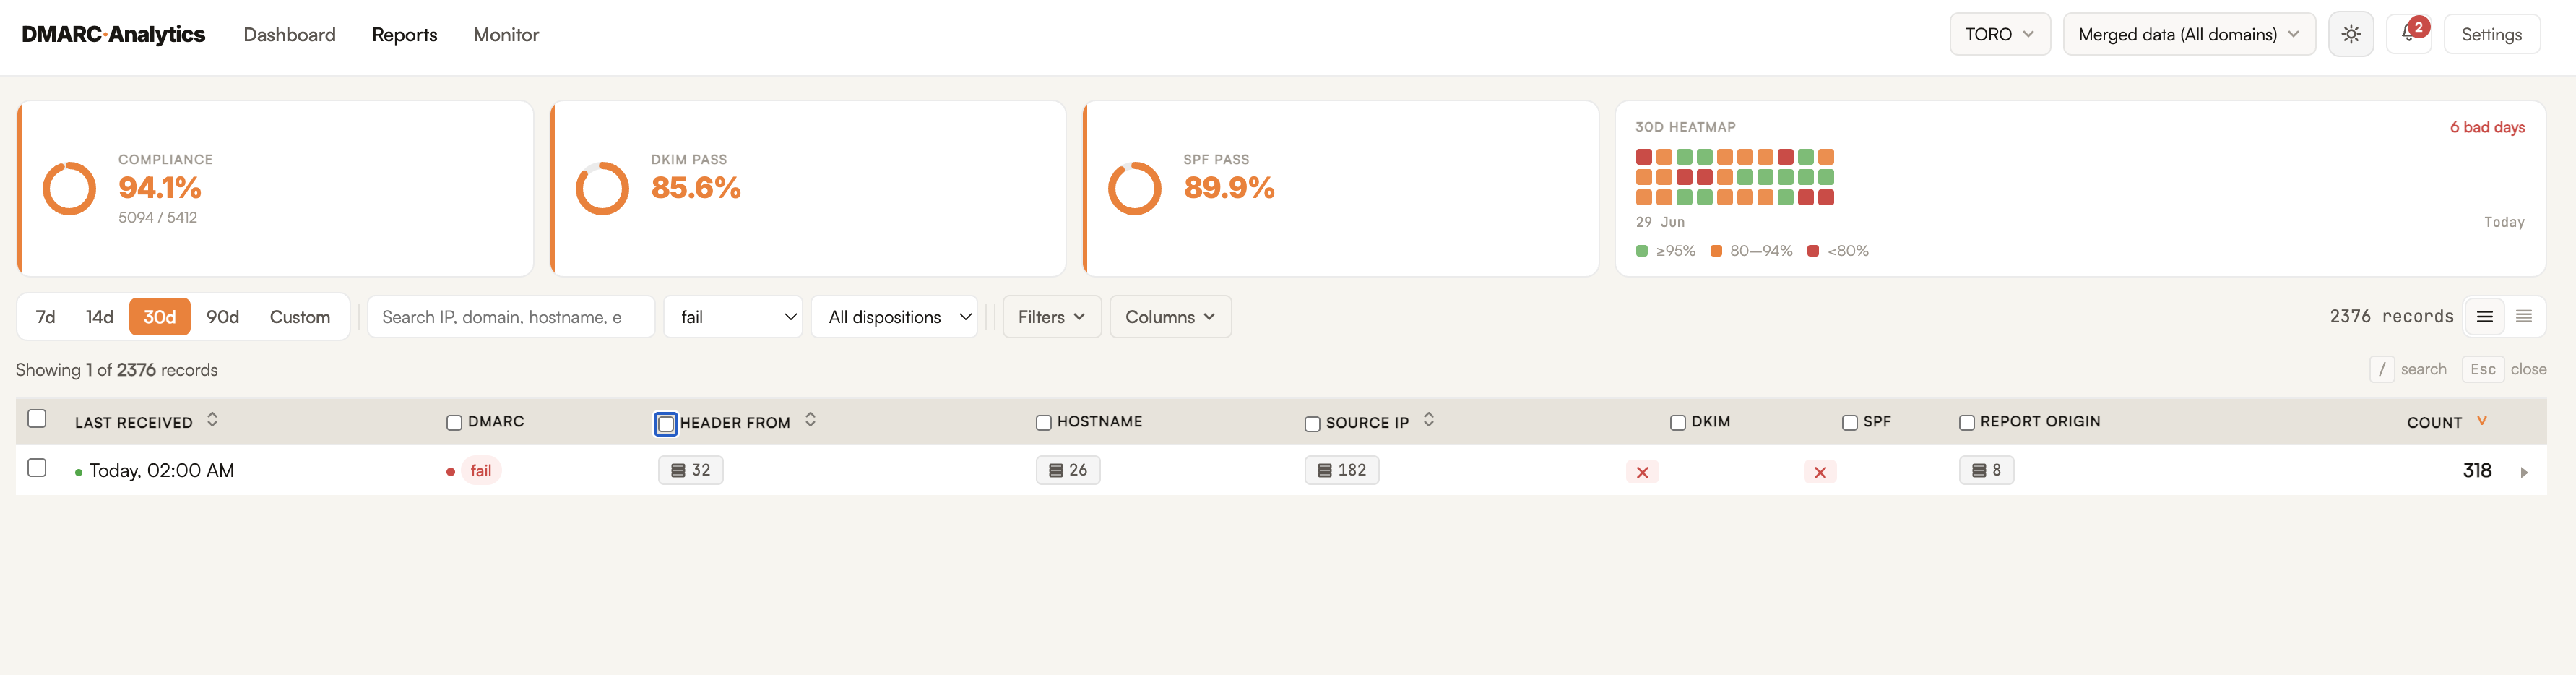Open the Columns chooser button
Screen dimensions: 2576x675
pos(1170,317)
